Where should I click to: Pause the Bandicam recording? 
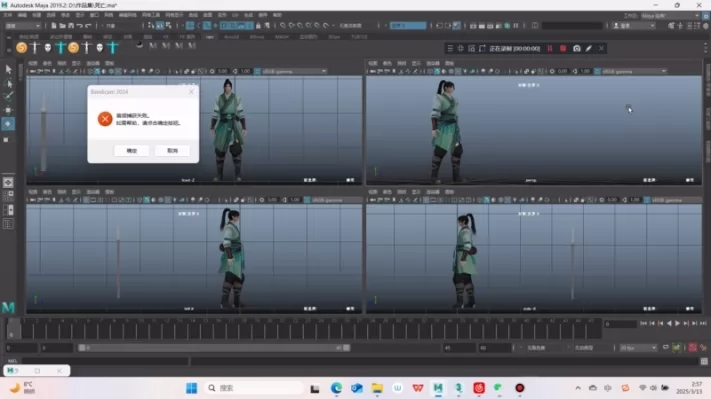click(x=550, y=48)
